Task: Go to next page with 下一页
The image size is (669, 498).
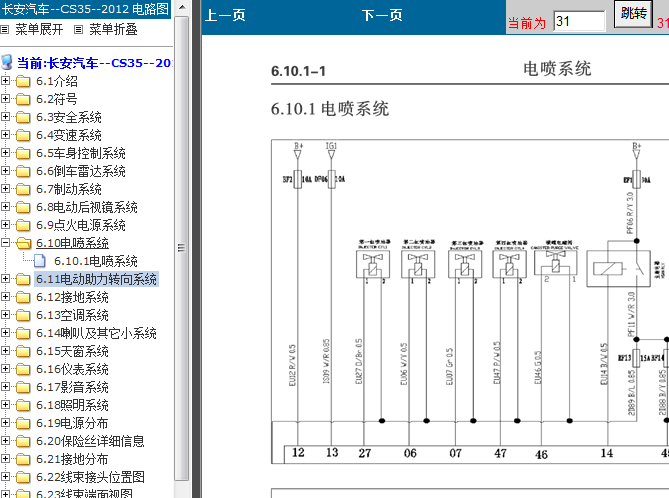Action: 382,15
